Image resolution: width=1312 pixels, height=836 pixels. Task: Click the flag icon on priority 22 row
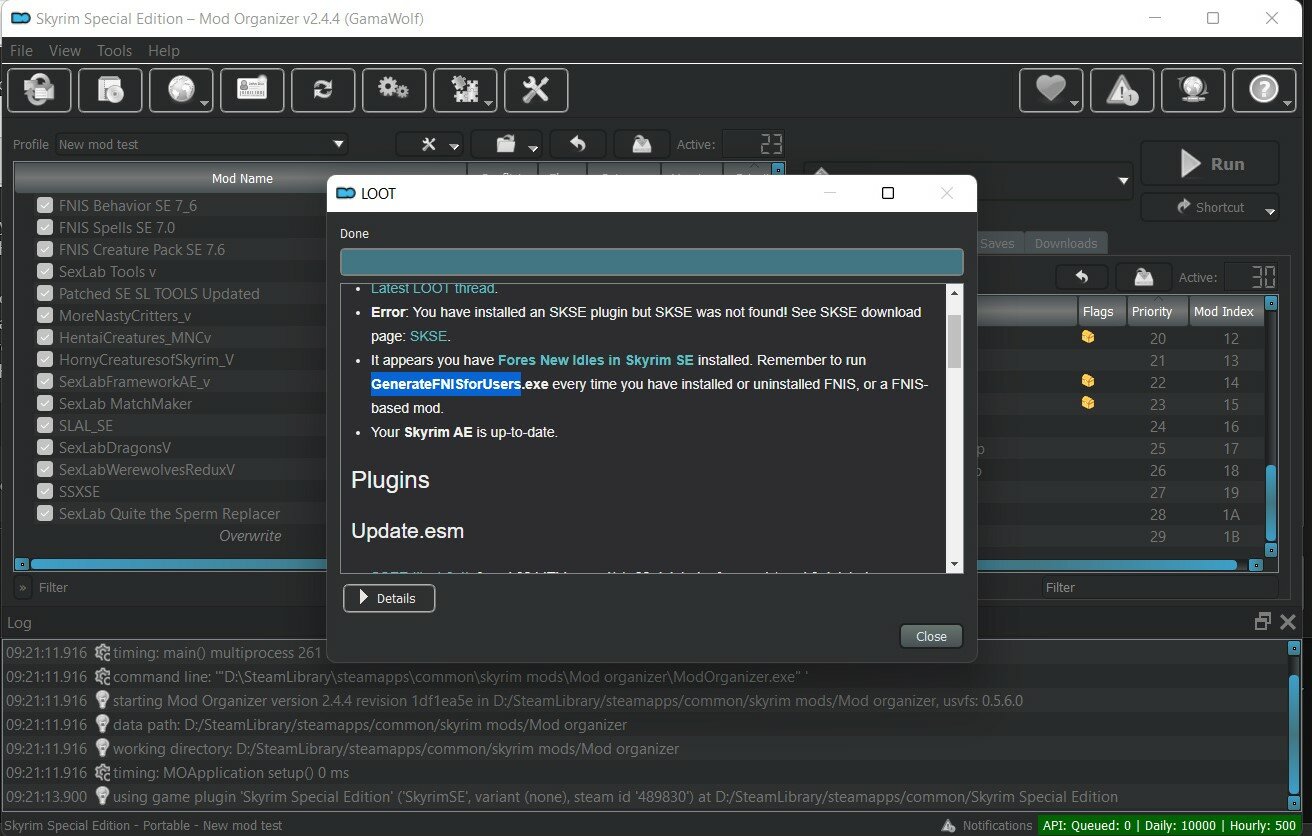pos(1087,381)
